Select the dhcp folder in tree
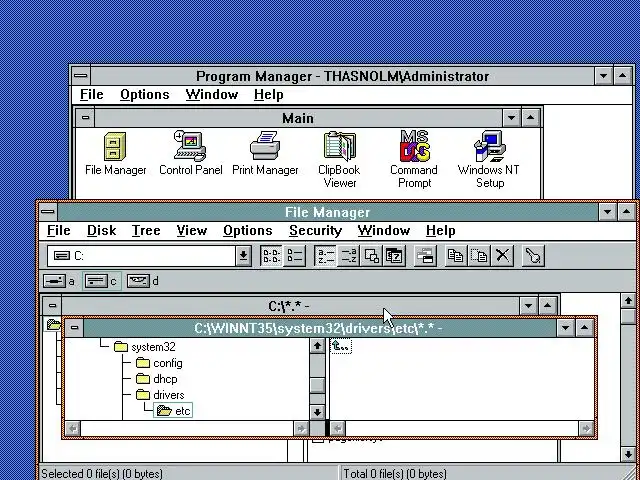640x480 pixels. coord(157,379)
